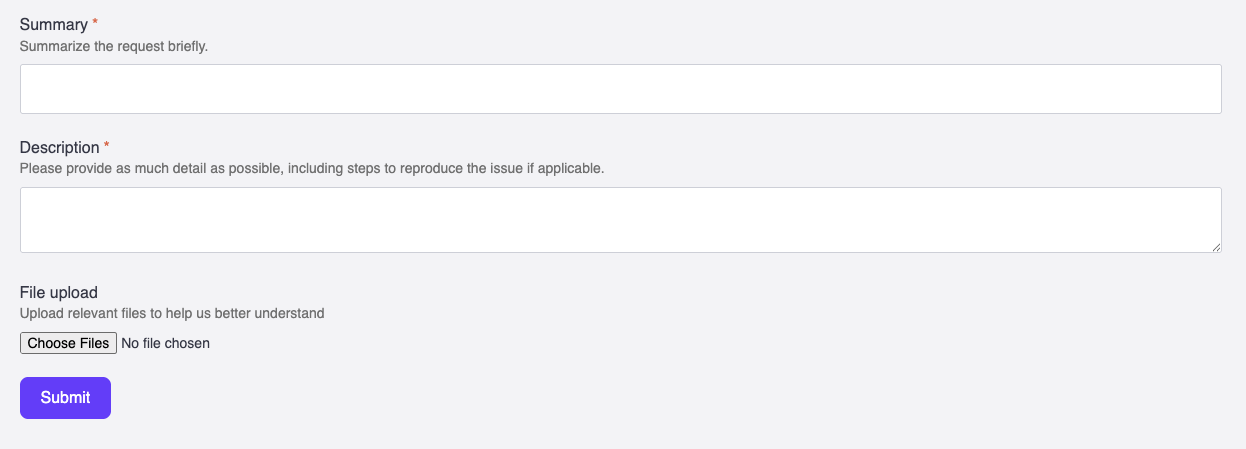Screen dimensions: 1246x449
Task: Click the Summary text input field
Action: (620, 89)
